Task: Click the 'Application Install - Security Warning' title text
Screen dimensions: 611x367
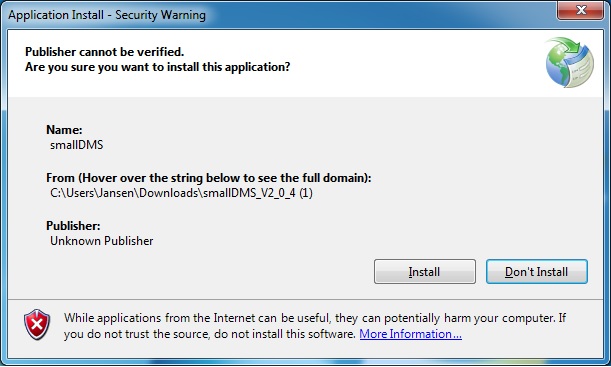Action: point(107,15)
